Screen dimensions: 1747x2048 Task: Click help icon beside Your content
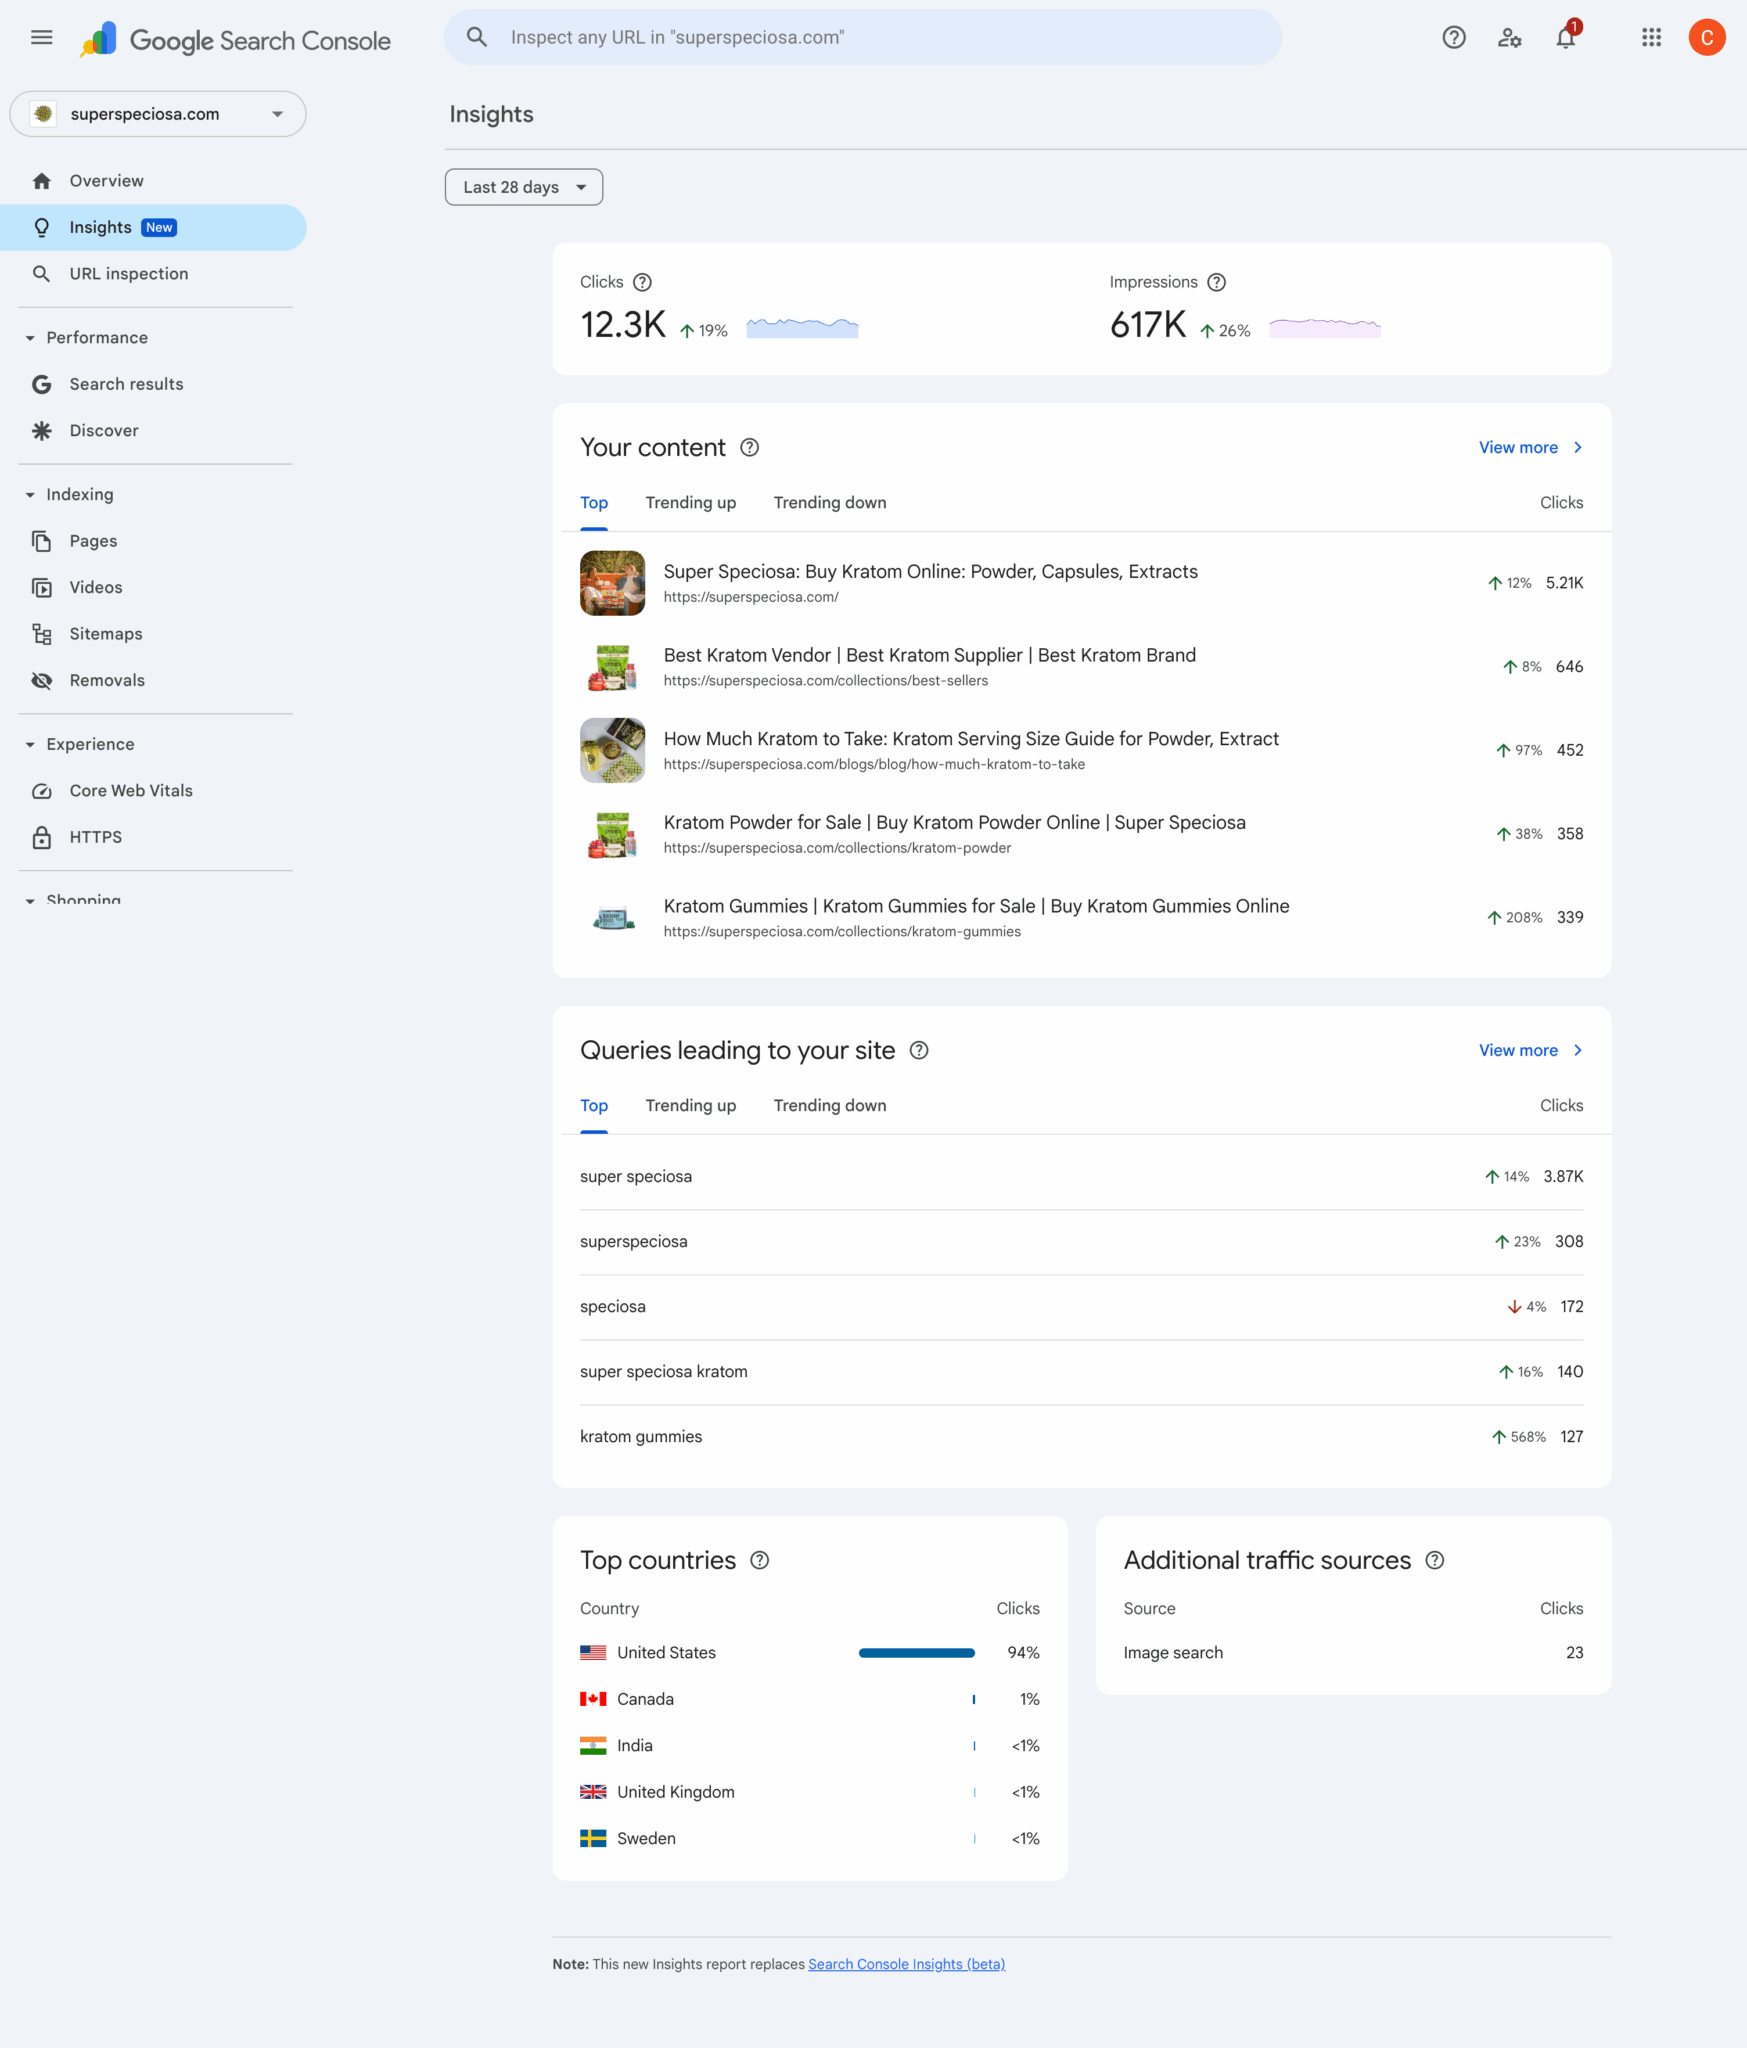click(x=749, y=448)
